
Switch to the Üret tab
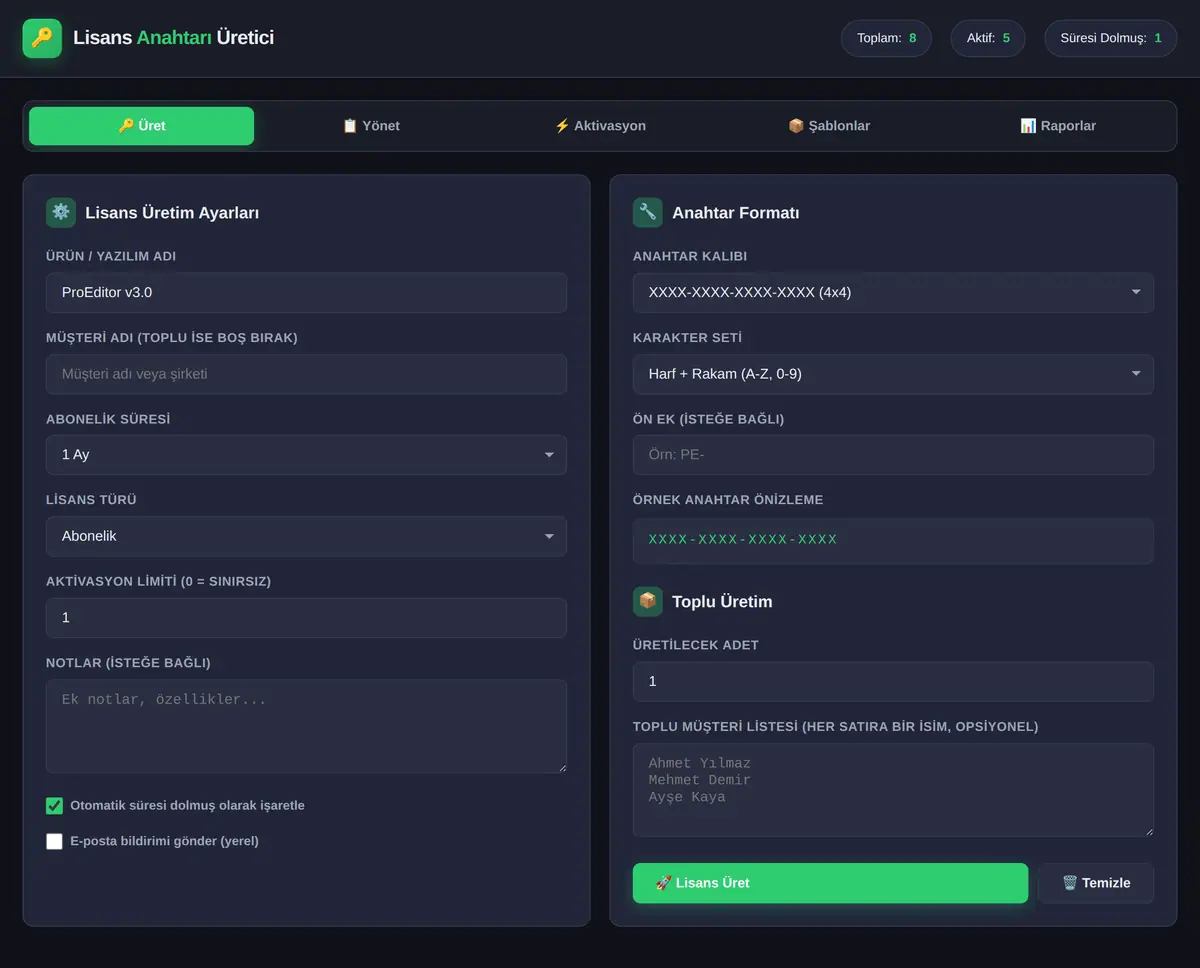[142, 126]
